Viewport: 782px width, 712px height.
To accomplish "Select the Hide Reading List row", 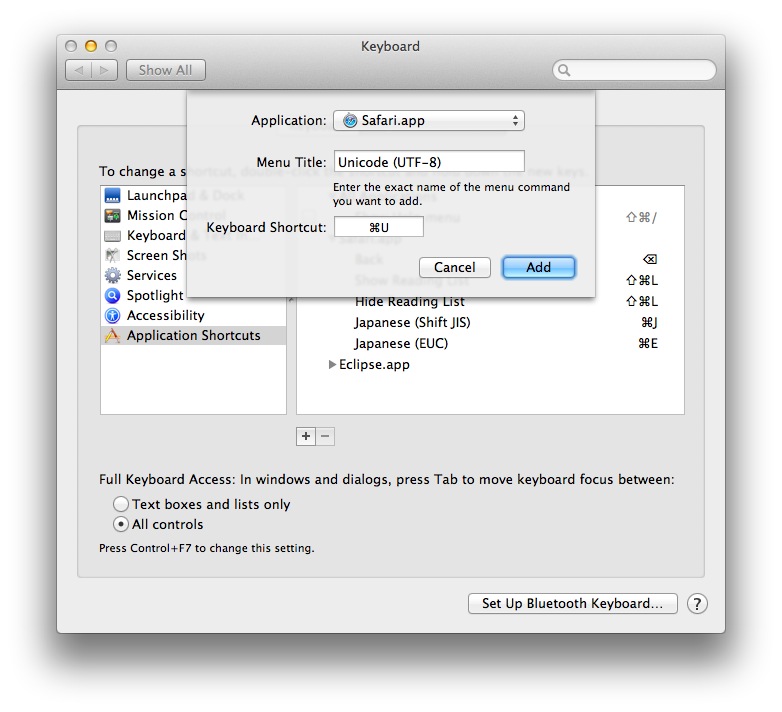I will [490, 301].
